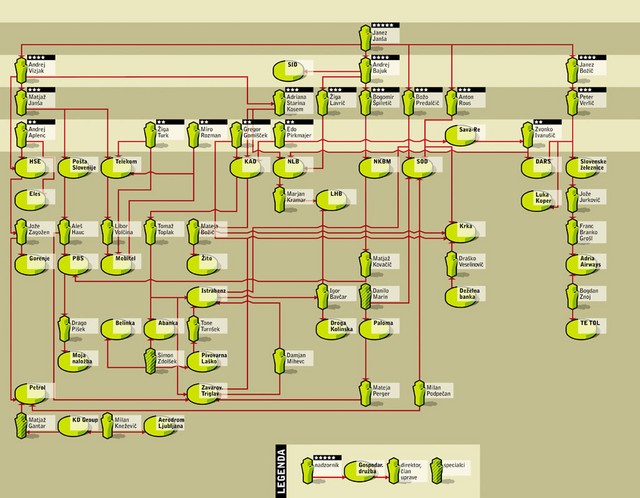Screen dimensions: 640x498
Task: Click the figure icon of Andrej Bajuk
Action: [365, 70]
